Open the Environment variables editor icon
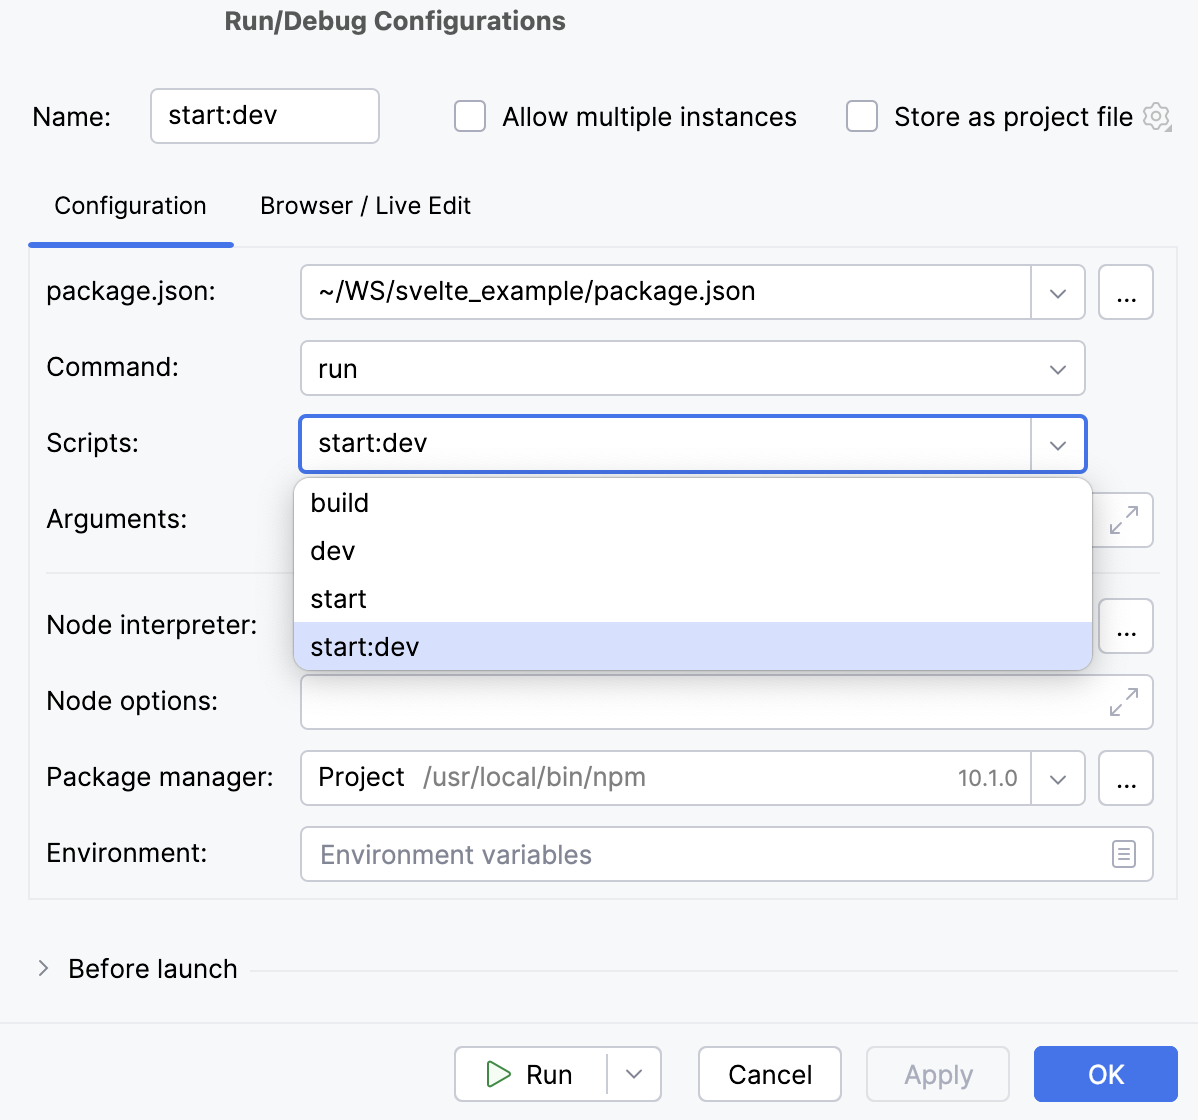Screen dimensions: 1198x1120 coord(1124,854)
